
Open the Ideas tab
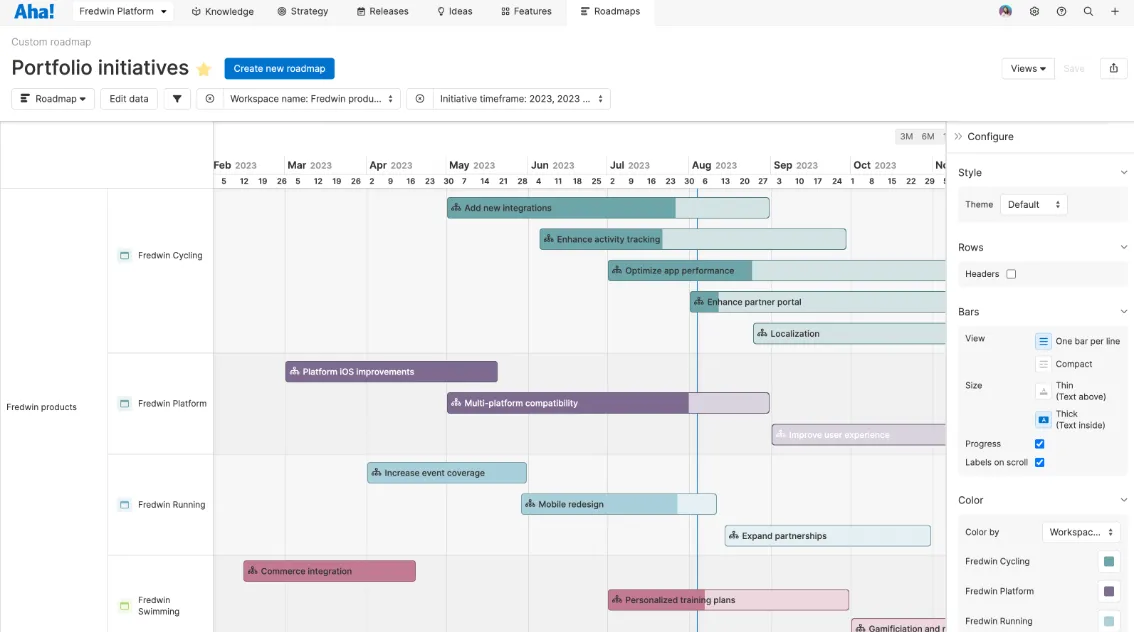coord(455,12)
